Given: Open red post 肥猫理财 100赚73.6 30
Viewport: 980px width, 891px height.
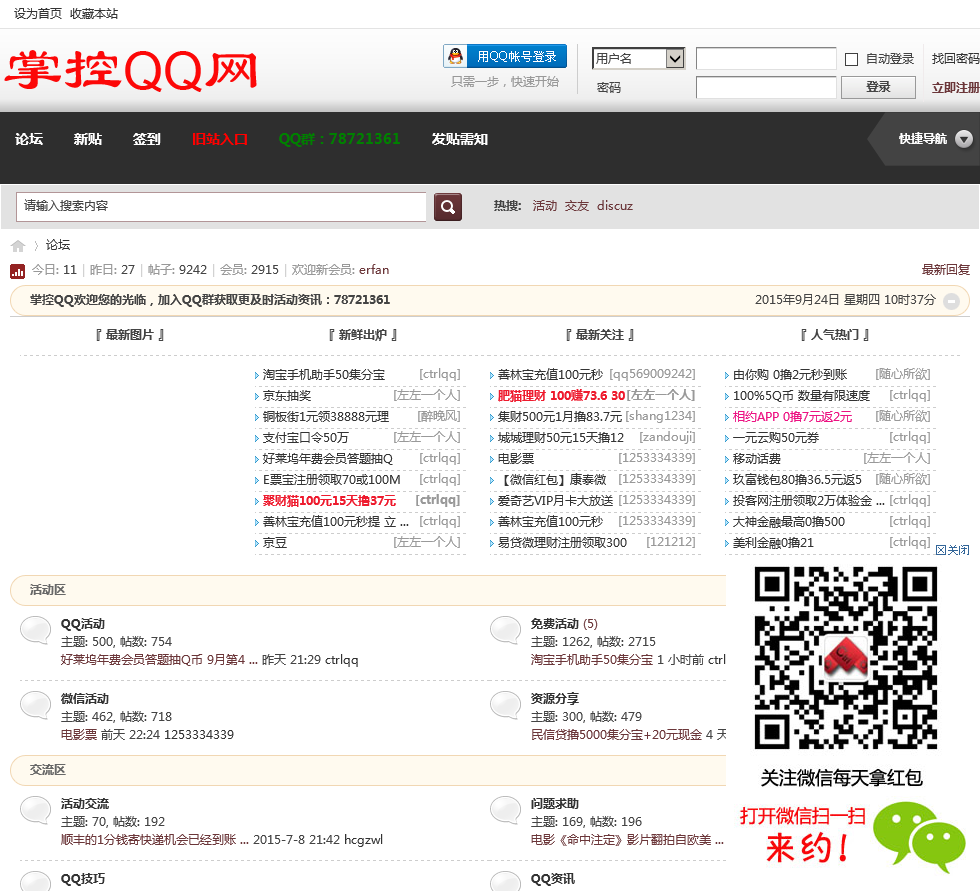Looking at the screenshot, I should [x=561, y=396].
